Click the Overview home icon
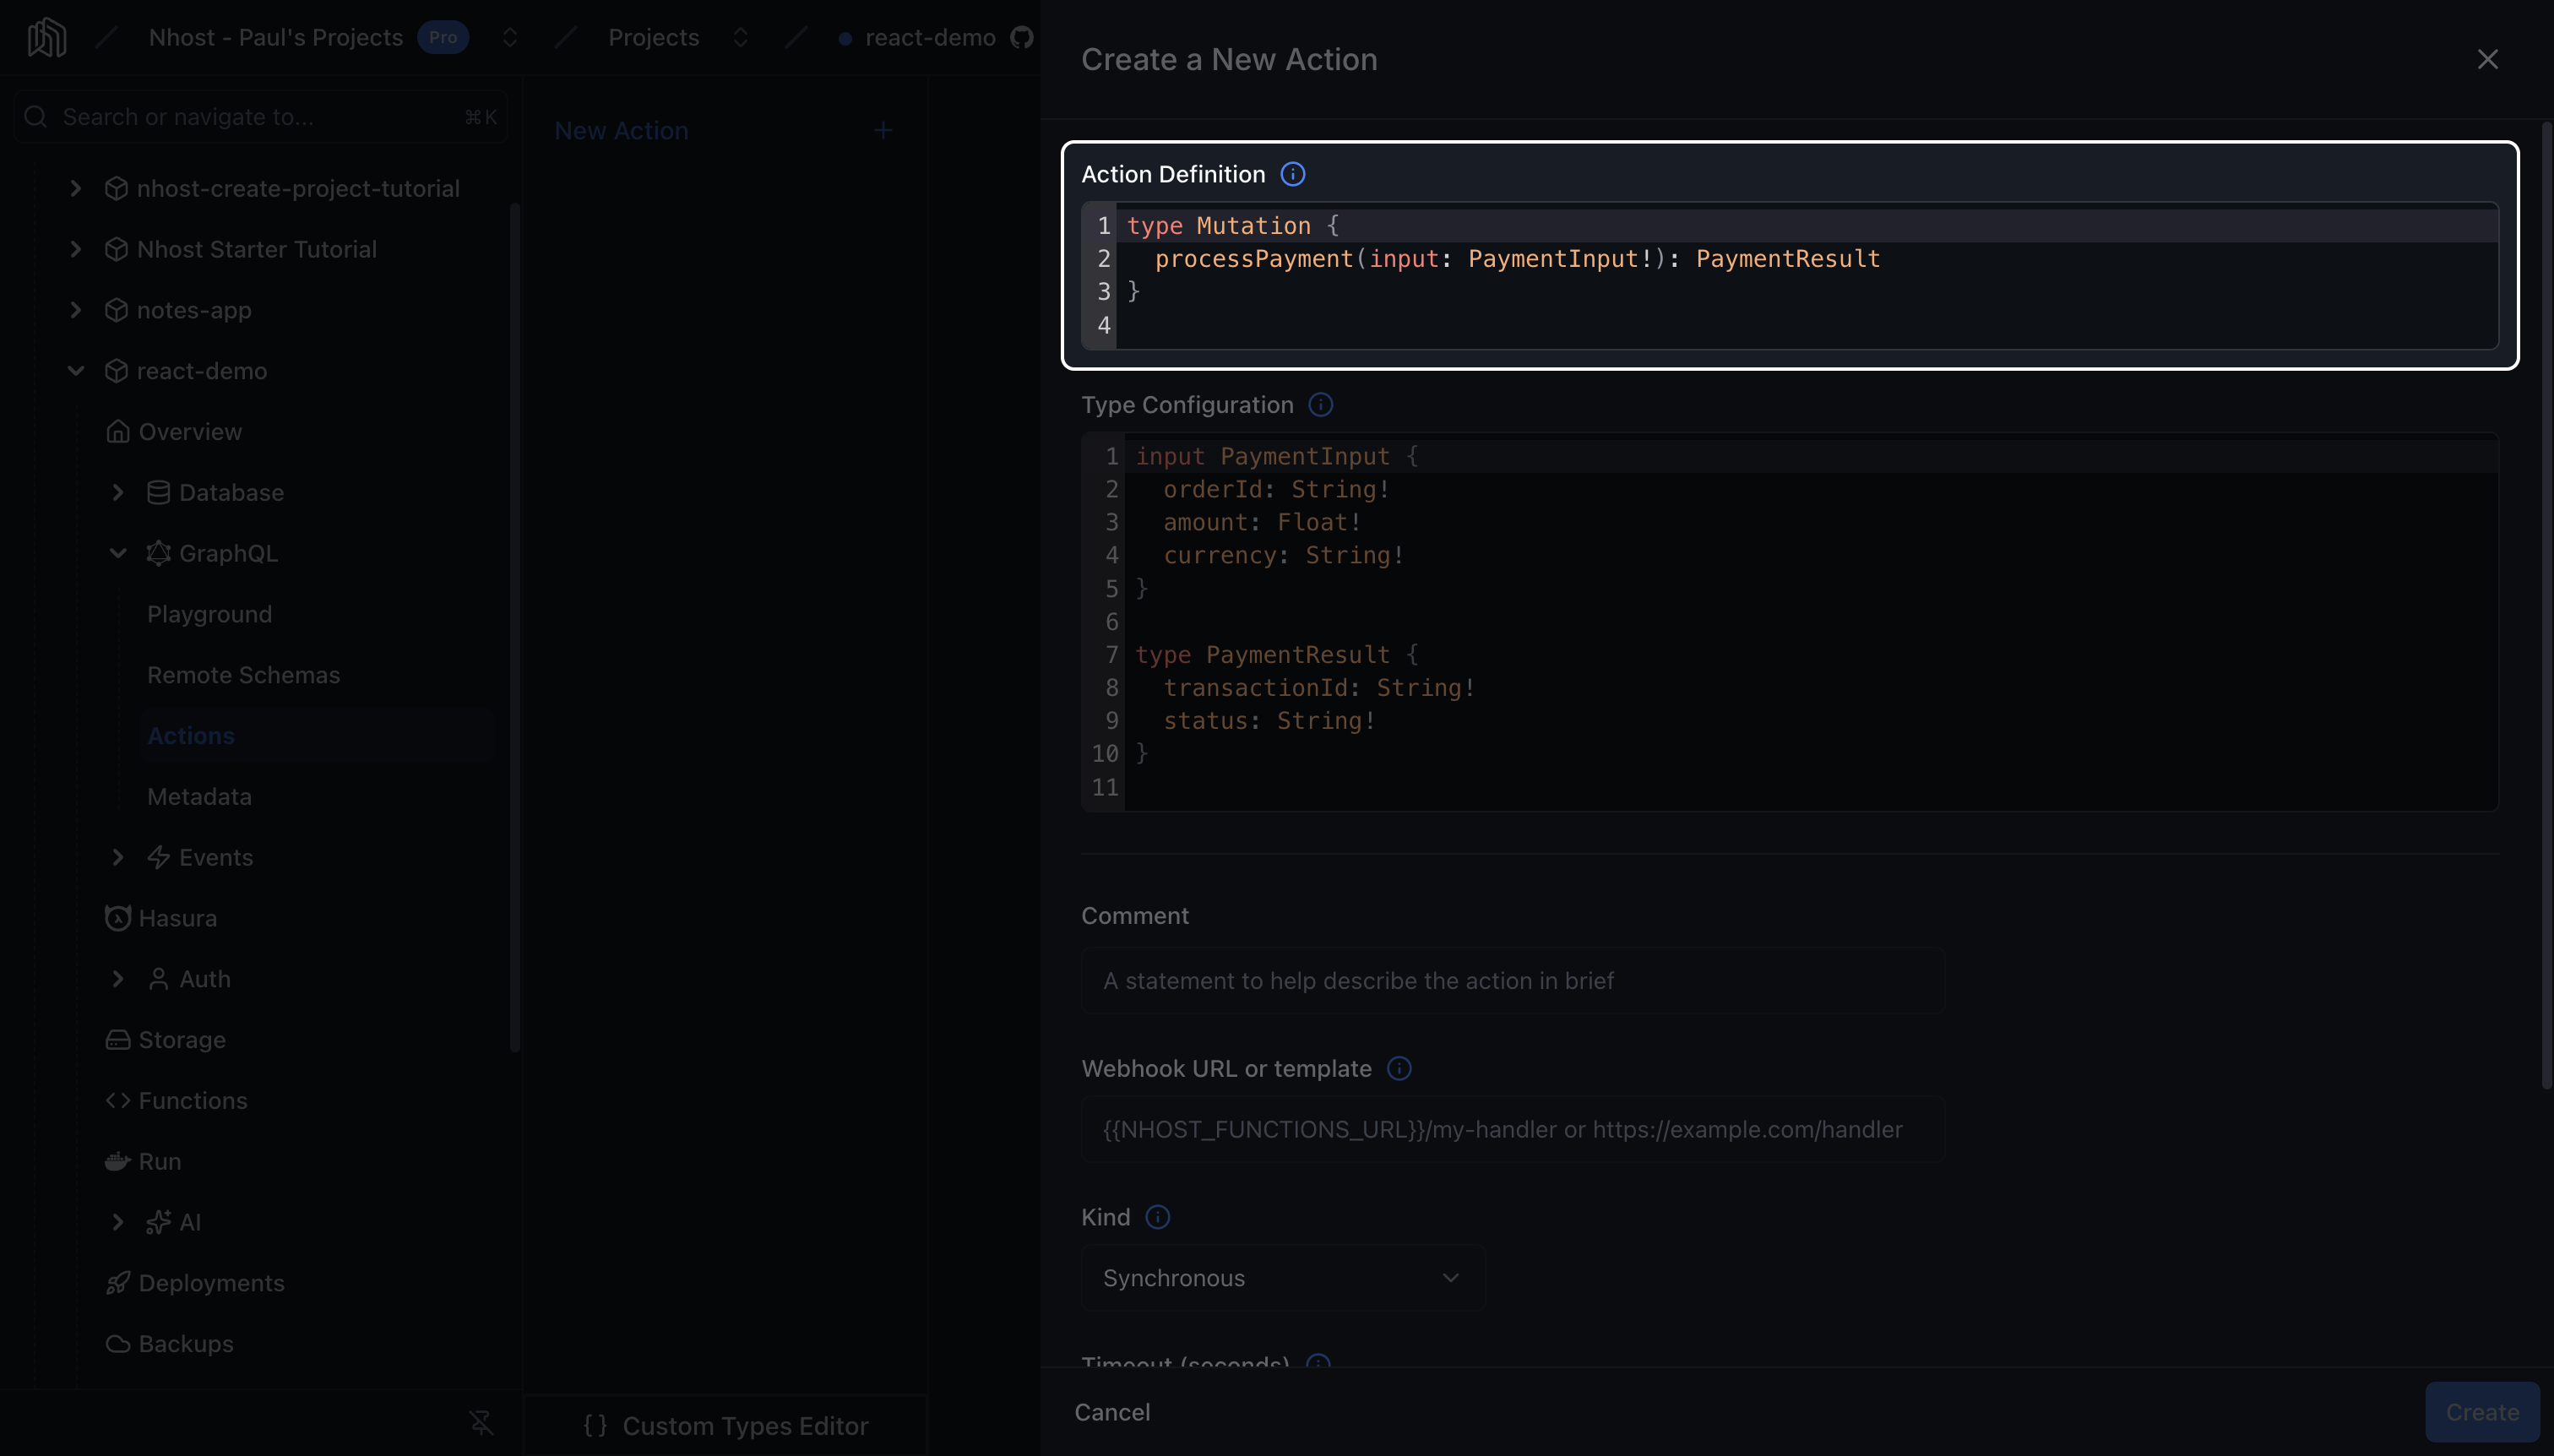Image resolution: width=2554 pixels, height=1456 pixels. click(x=117, y=432)
